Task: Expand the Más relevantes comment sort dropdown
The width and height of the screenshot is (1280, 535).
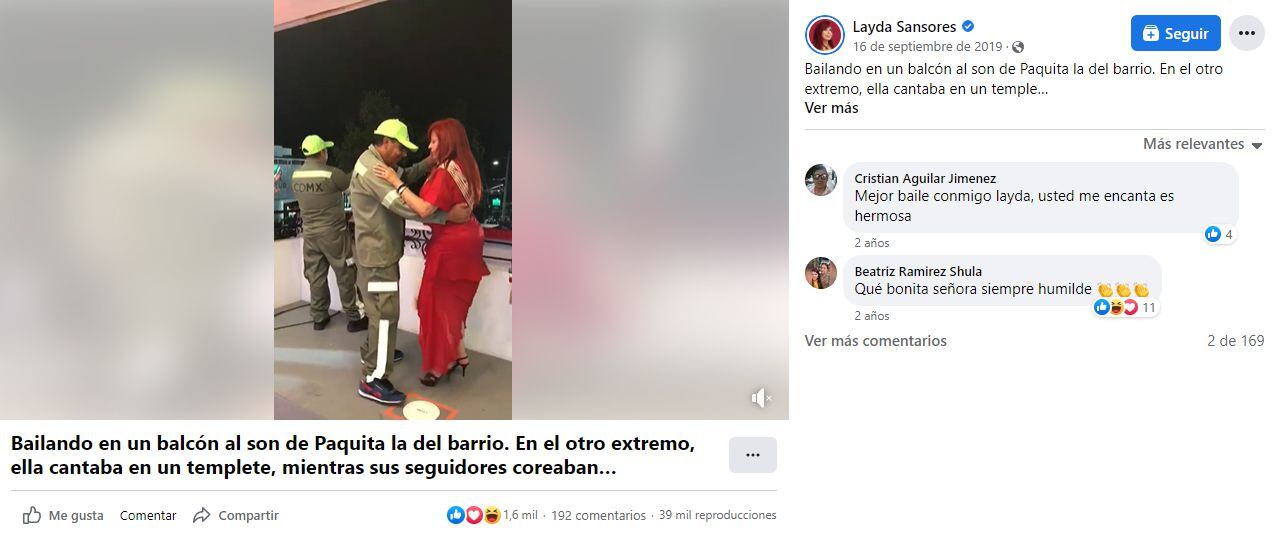Action: (x=1203, y=144)
